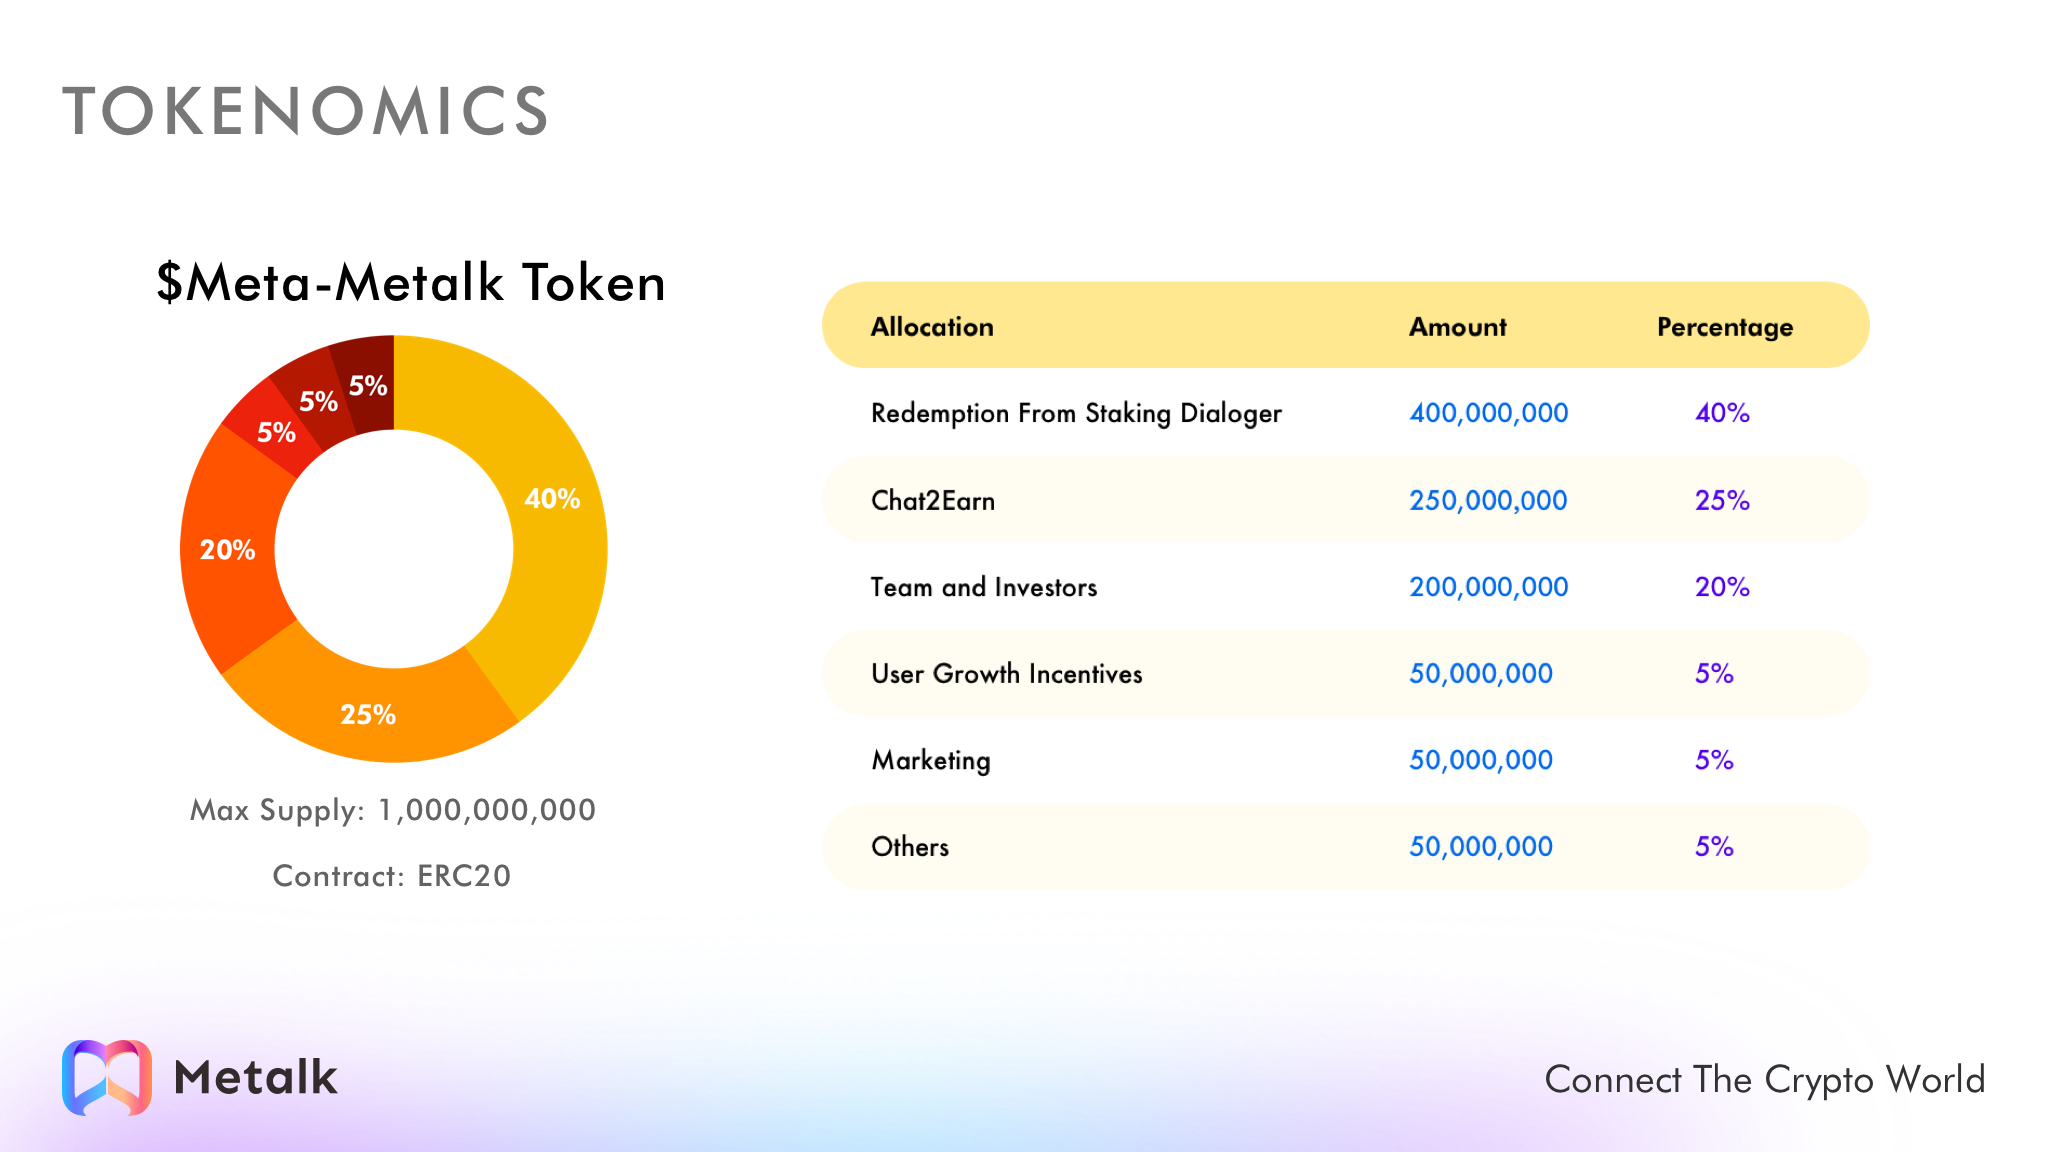Select the $Meta-Metalk Token heading

coord(409,283)
